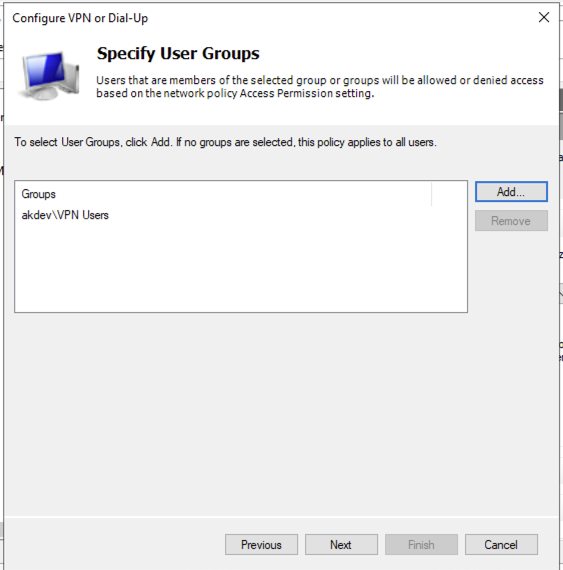The height and width of the screenshot is (570, 563).
Task: Click the Specify User Groups heading
Action: [178, 53]
